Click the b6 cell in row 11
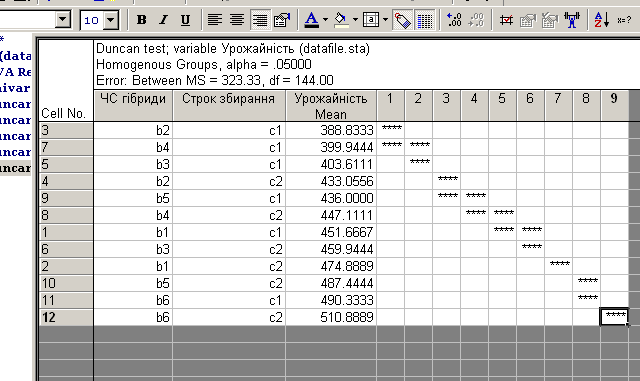This screenshot has width=640, height=381. (x=133, y=300)
